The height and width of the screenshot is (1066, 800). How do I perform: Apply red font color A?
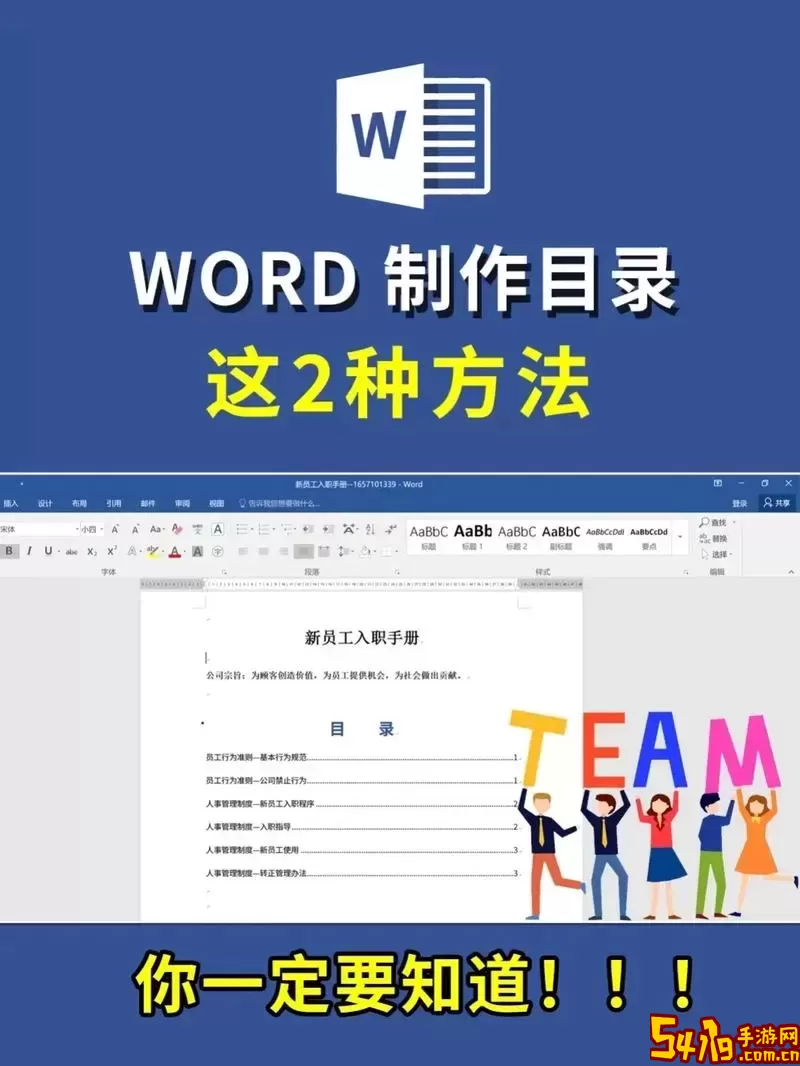click(x=175, y=551)
